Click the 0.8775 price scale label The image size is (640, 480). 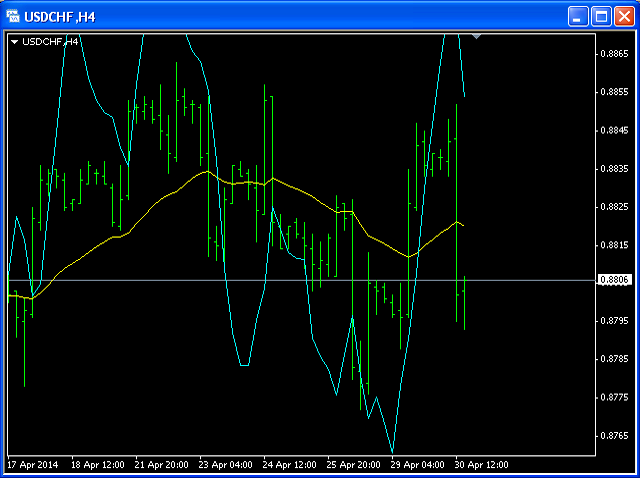point(614,398)
